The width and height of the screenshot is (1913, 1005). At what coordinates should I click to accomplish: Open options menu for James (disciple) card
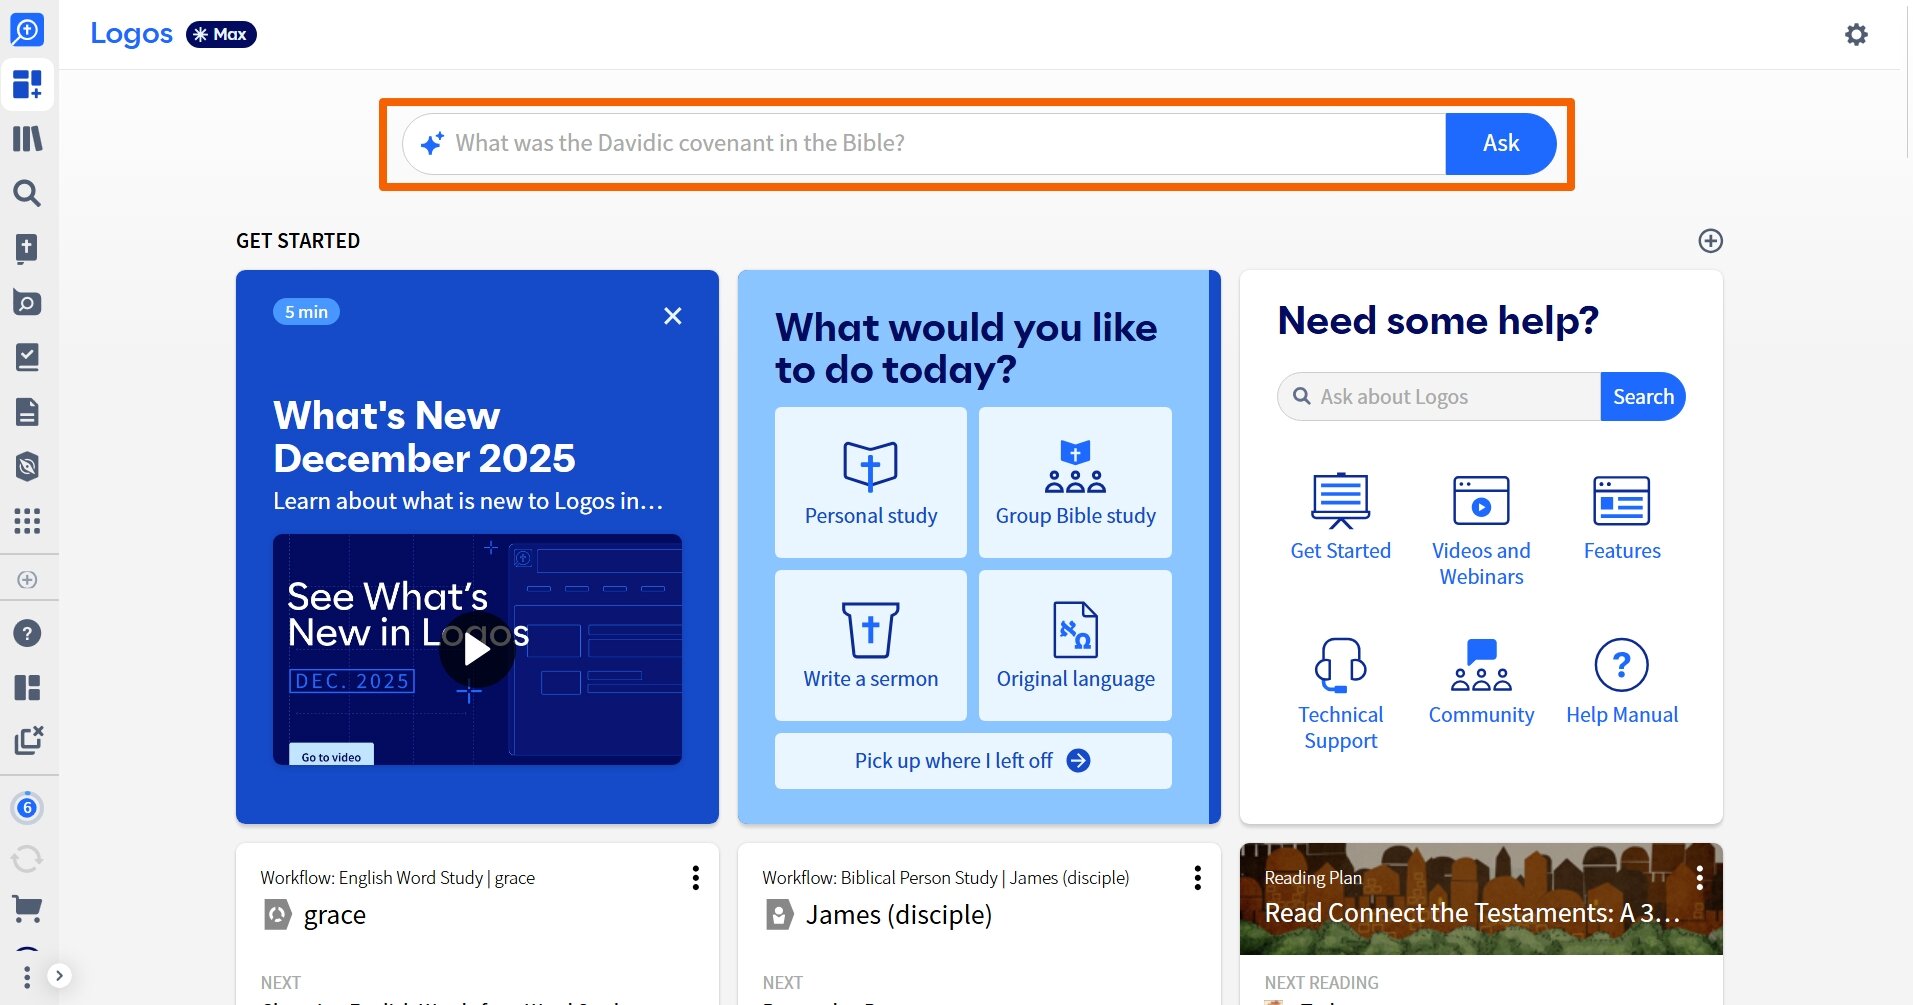point(1197,878)
